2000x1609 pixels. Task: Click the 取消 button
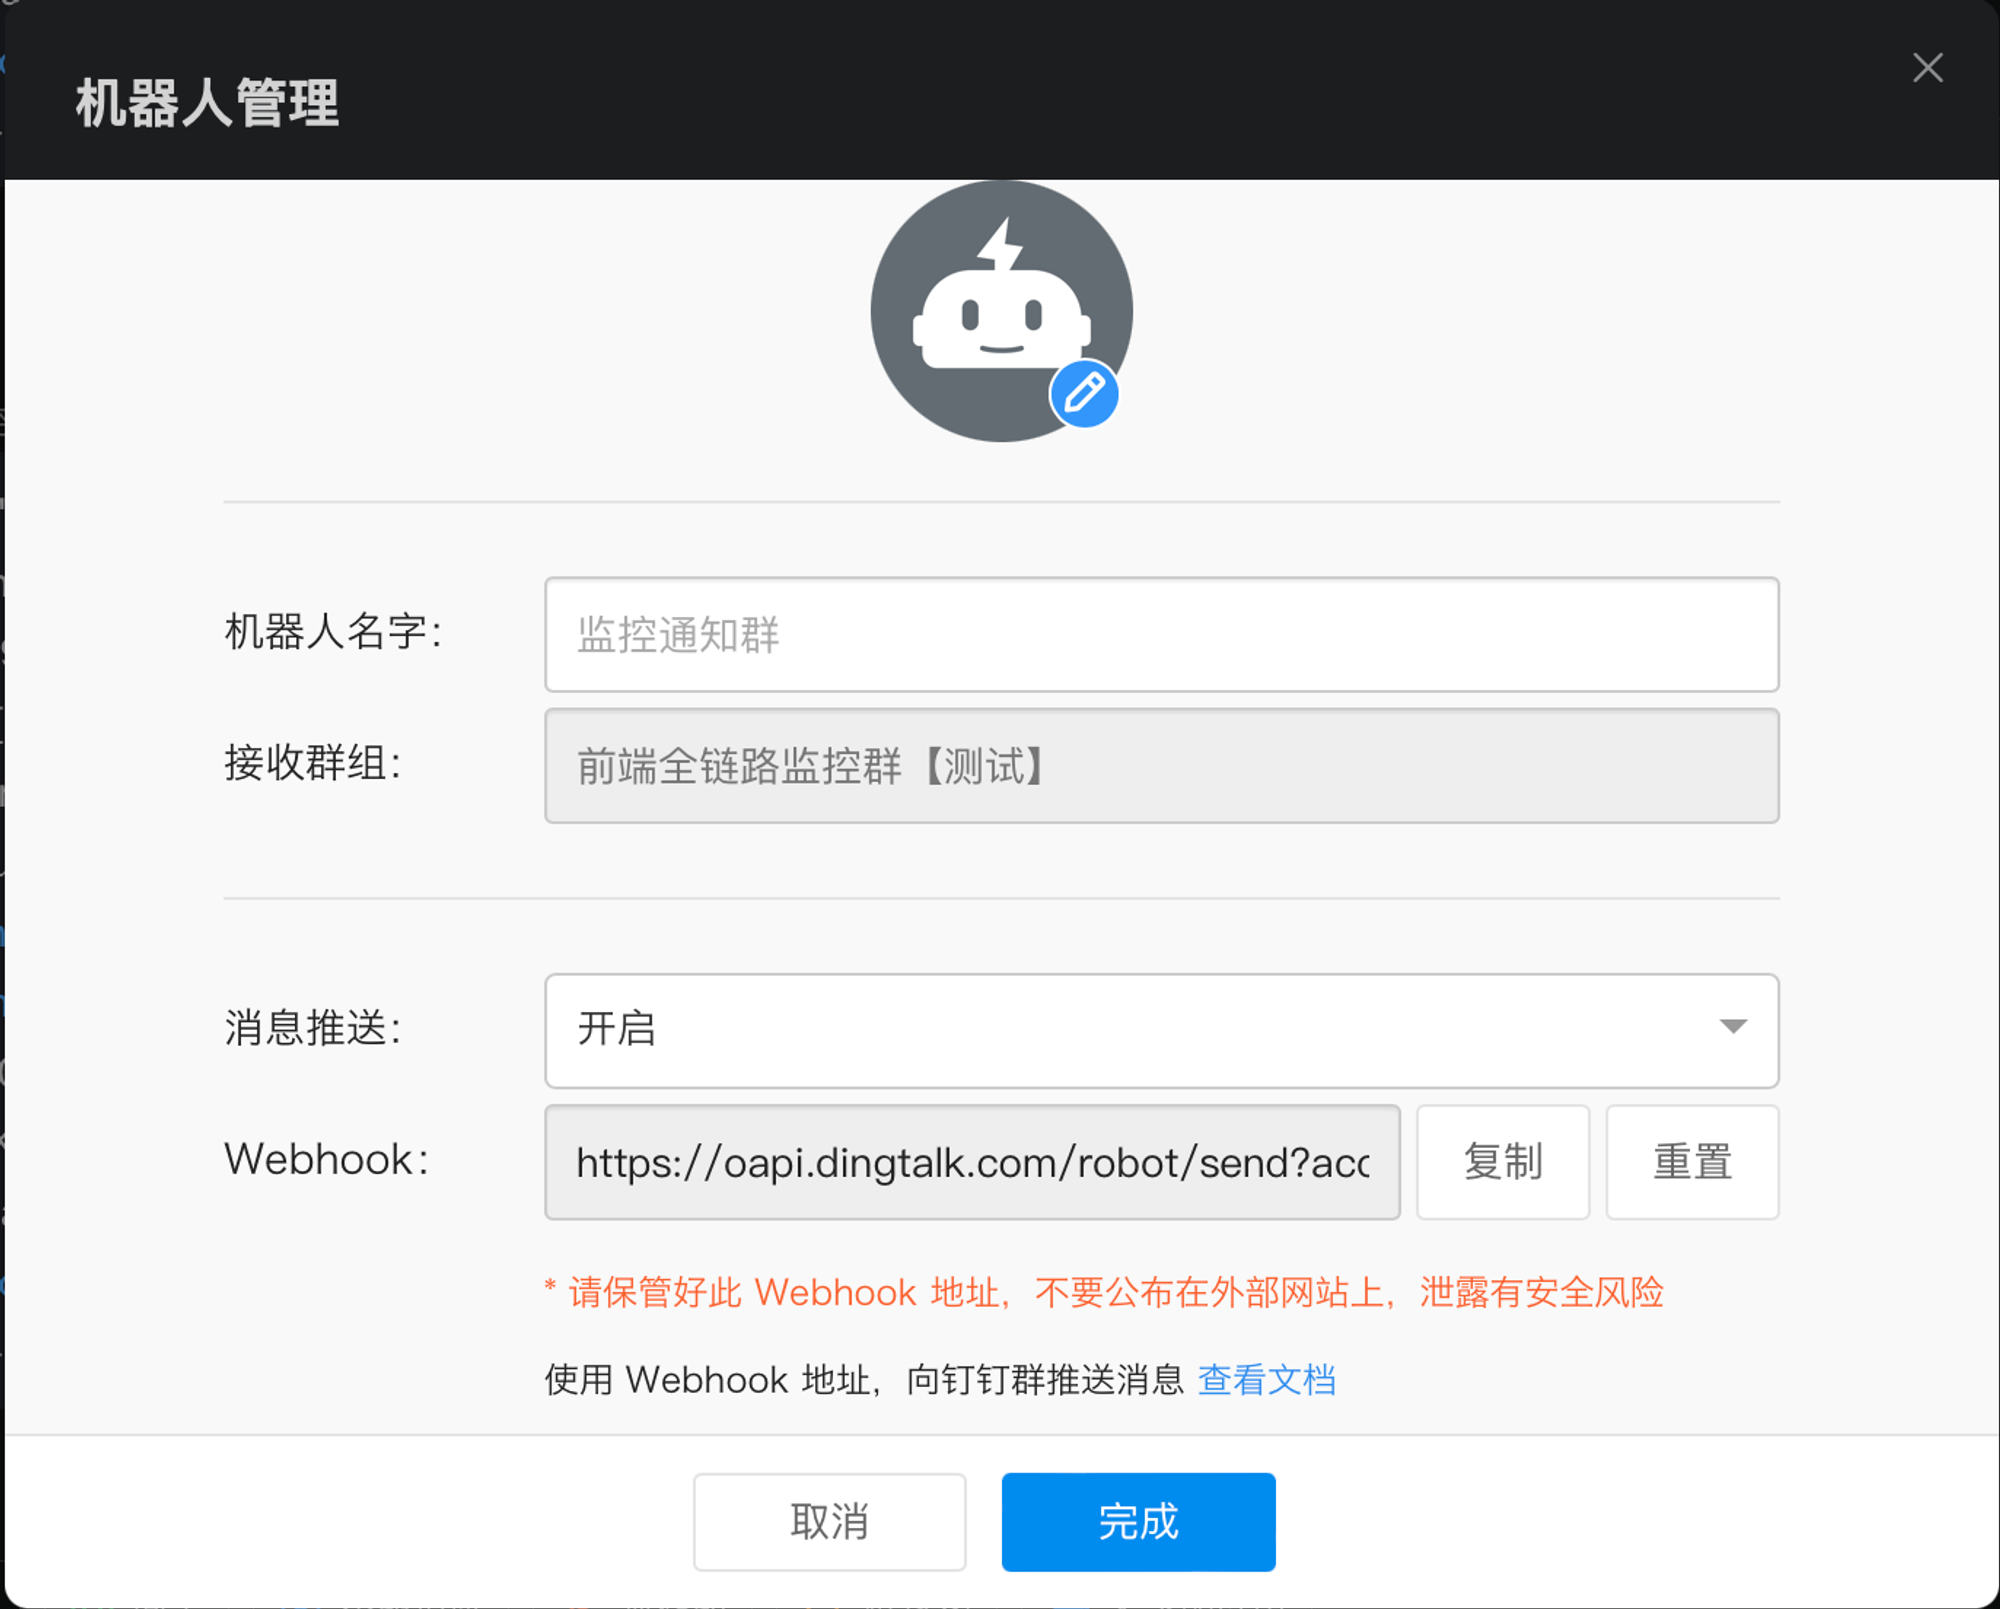tap(829, 1521)
